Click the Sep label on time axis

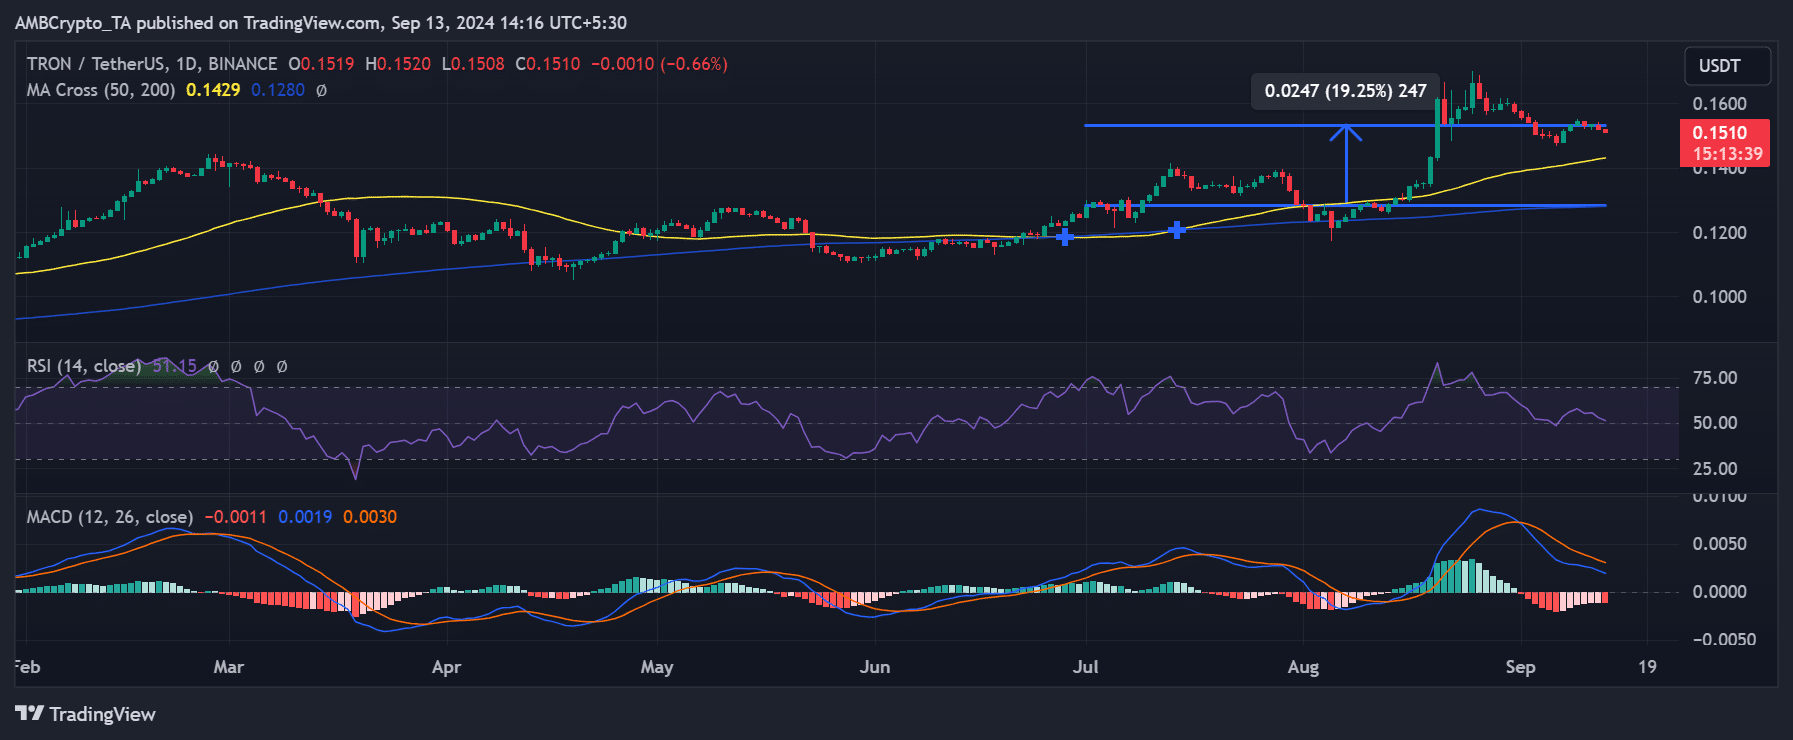[x=1520, y=667]
